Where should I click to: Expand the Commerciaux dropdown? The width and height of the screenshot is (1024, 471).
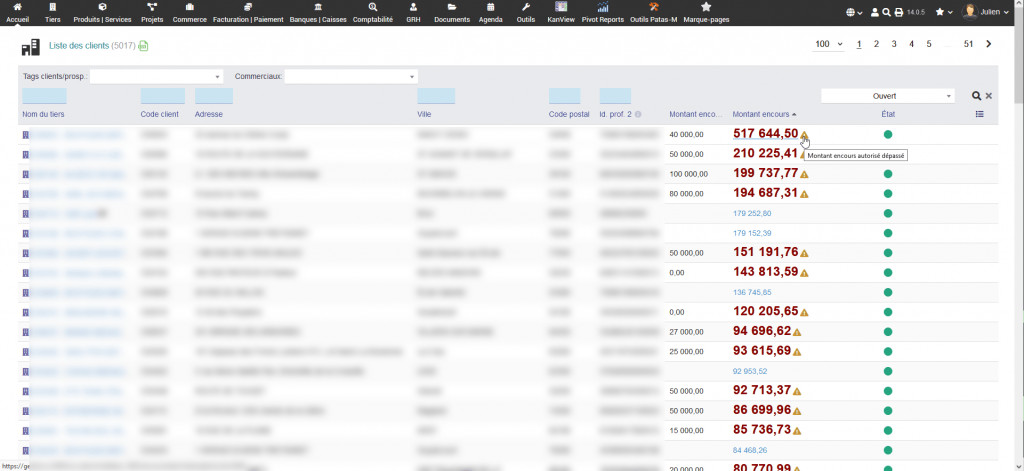(351, 77)
